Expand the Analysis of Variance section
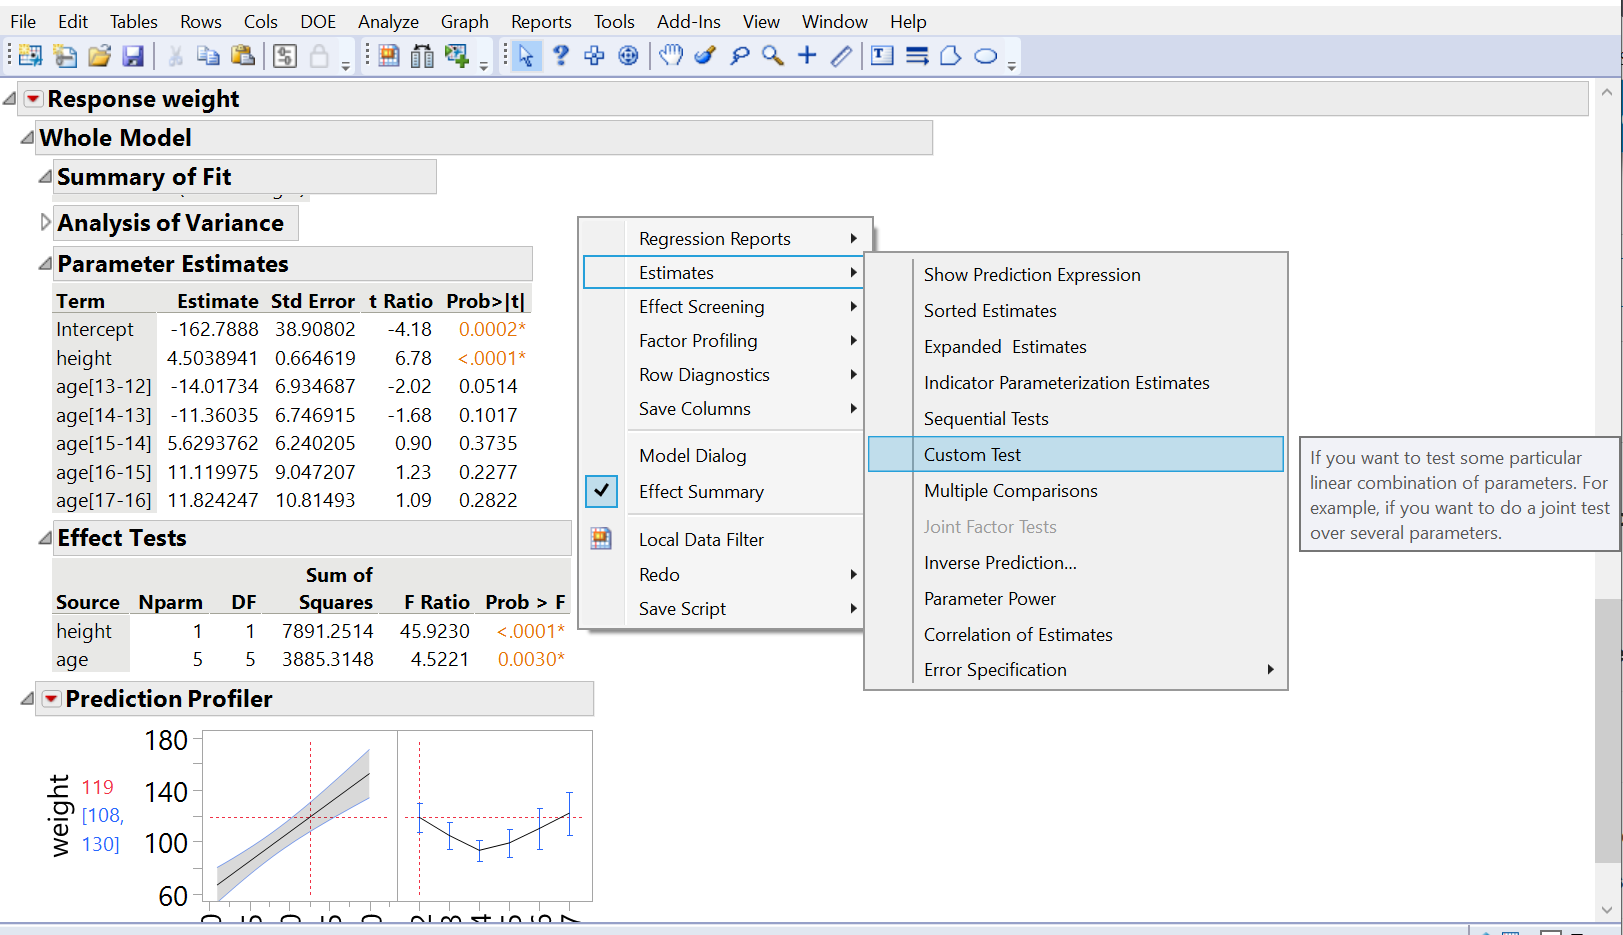This screenshot has height=935, width=1623. 45,223
